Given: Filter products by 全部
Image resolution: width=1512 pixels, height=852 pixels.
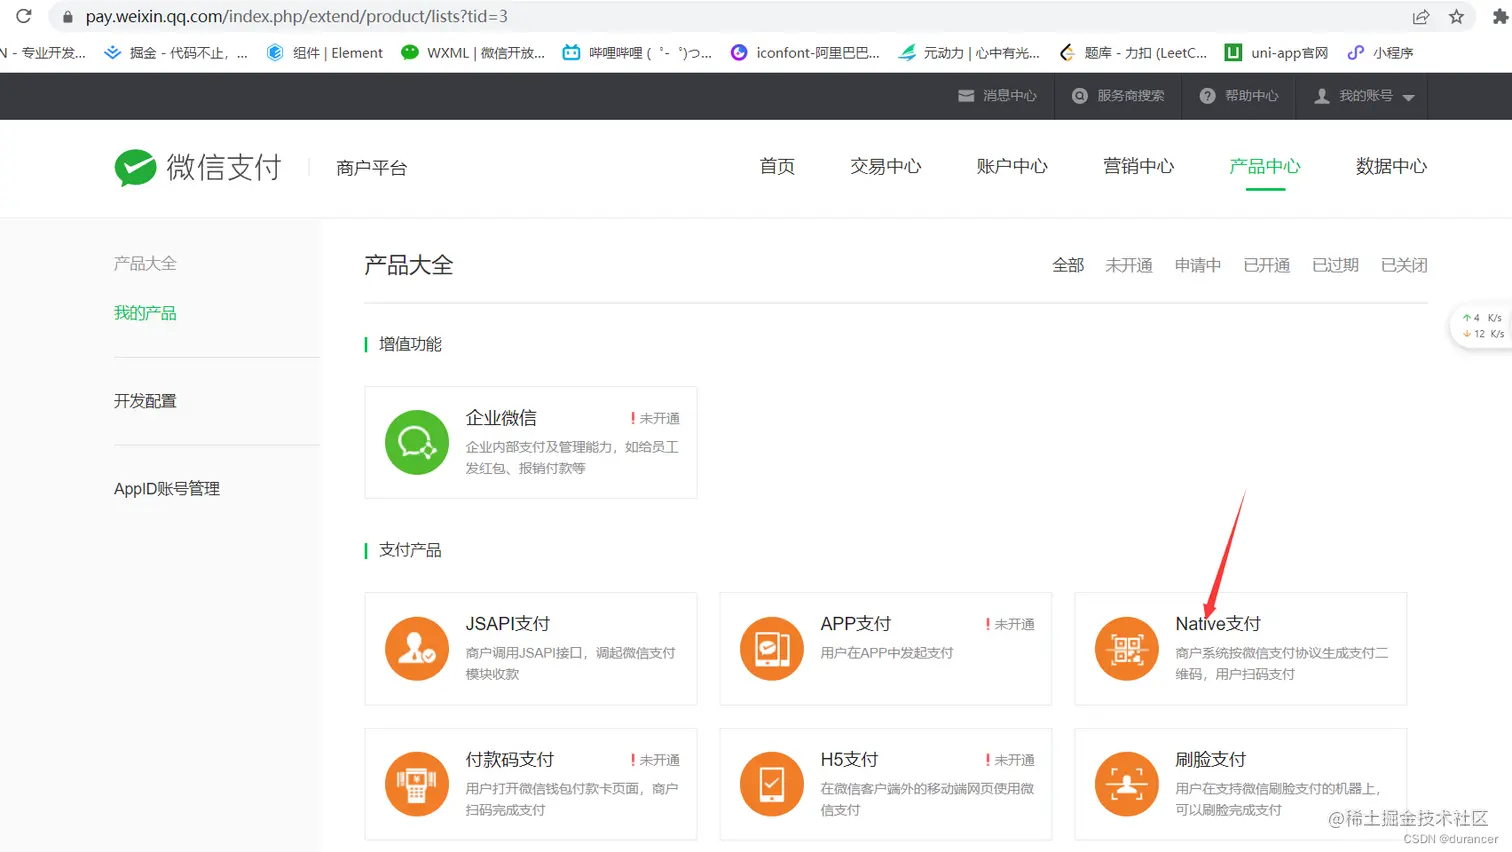Looking at the screenshot, I should [x=1068, y=265].
